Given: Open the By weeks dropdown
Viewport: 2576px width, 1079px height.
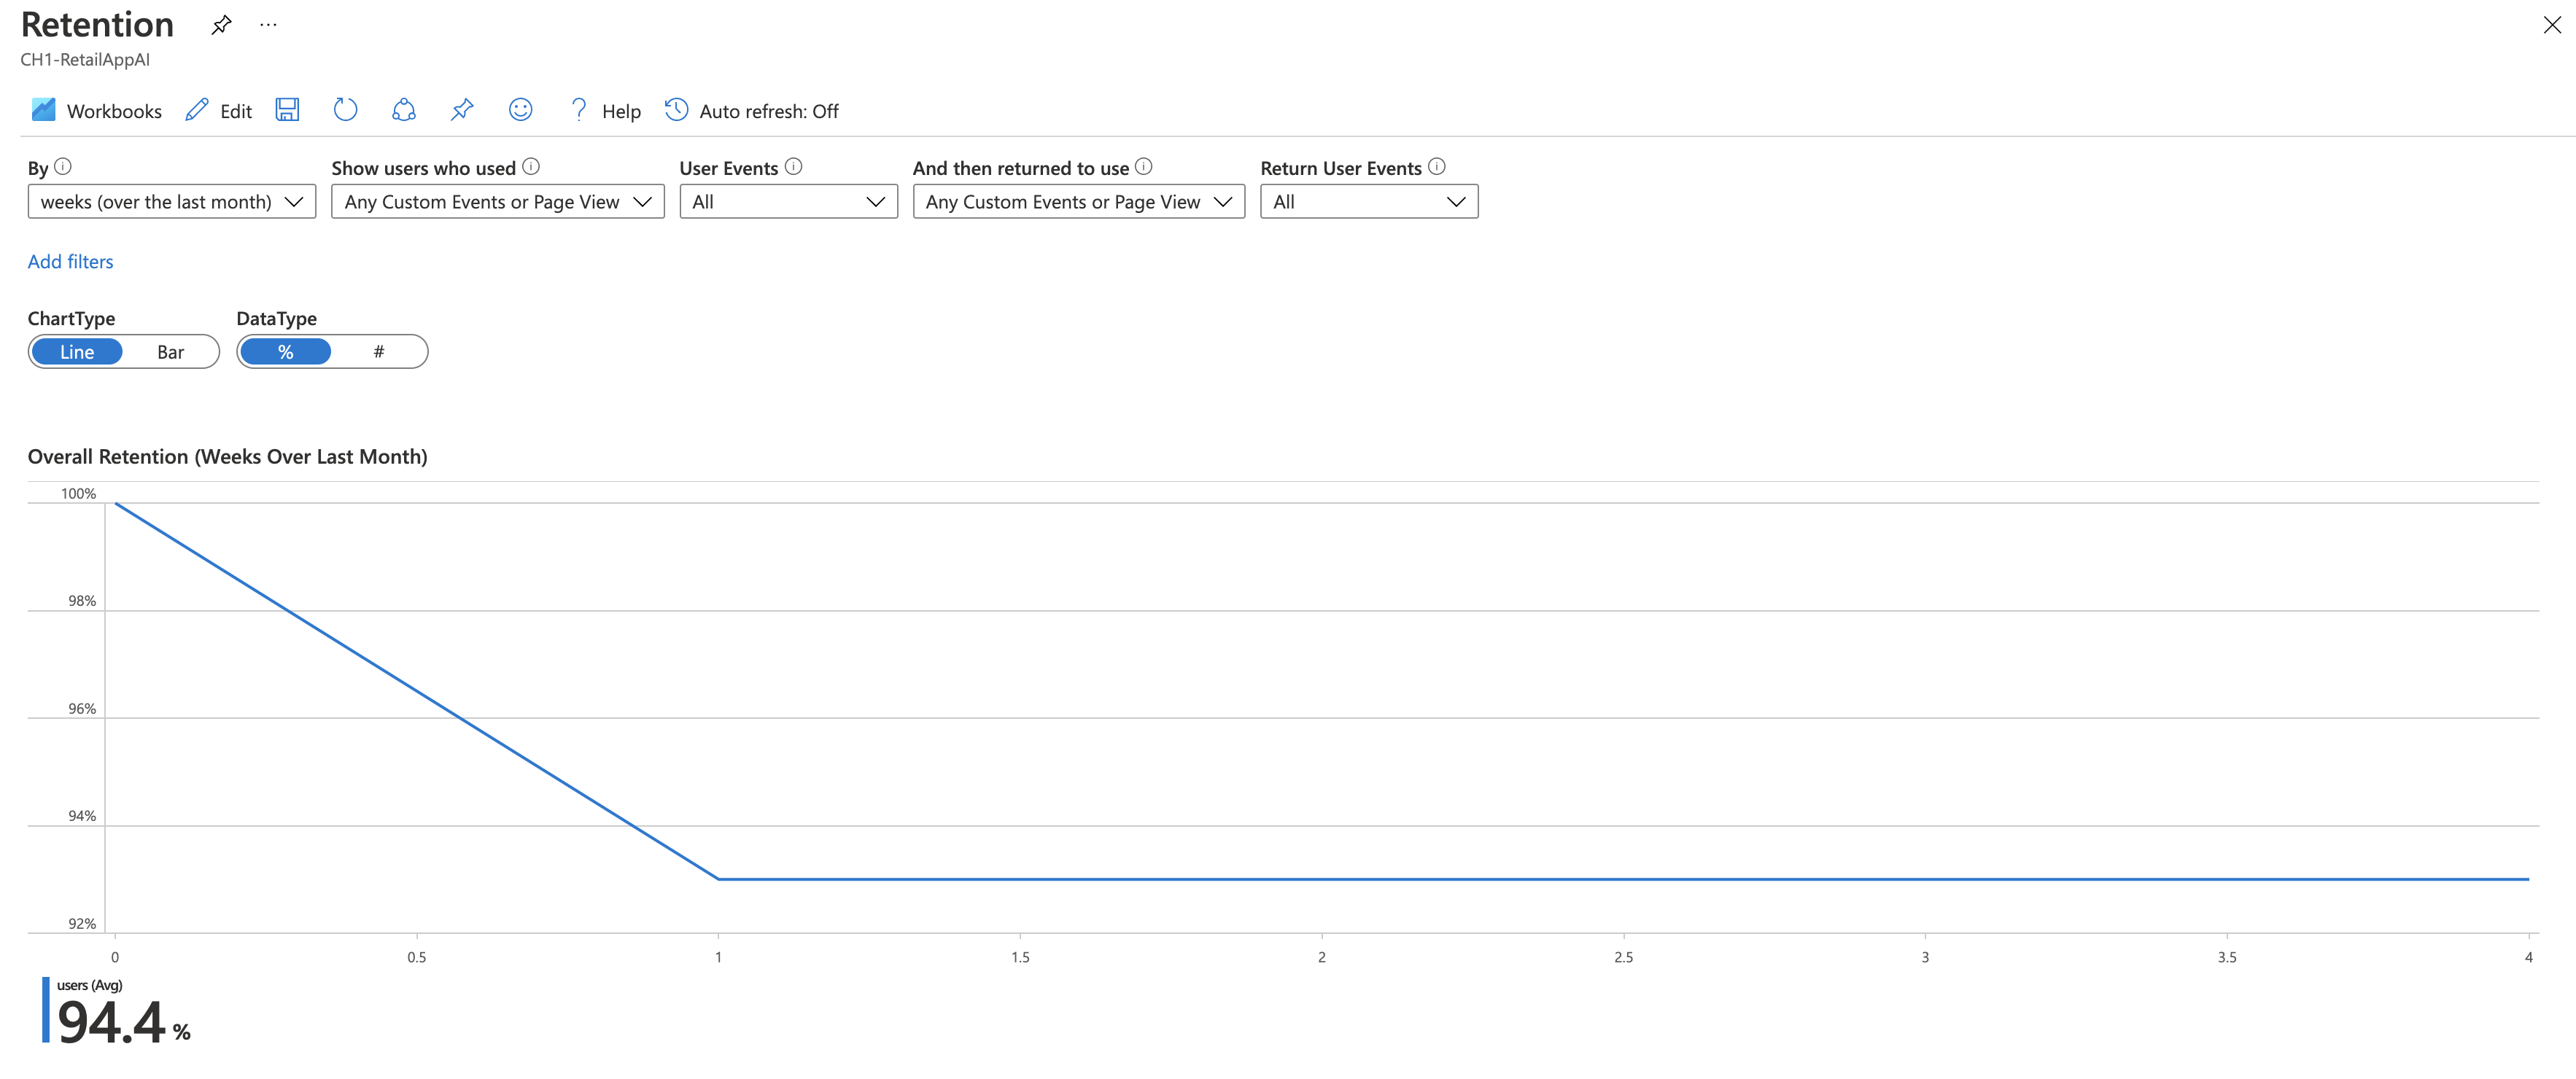Looking at the screenshot, I should click(x=171, y=202).
